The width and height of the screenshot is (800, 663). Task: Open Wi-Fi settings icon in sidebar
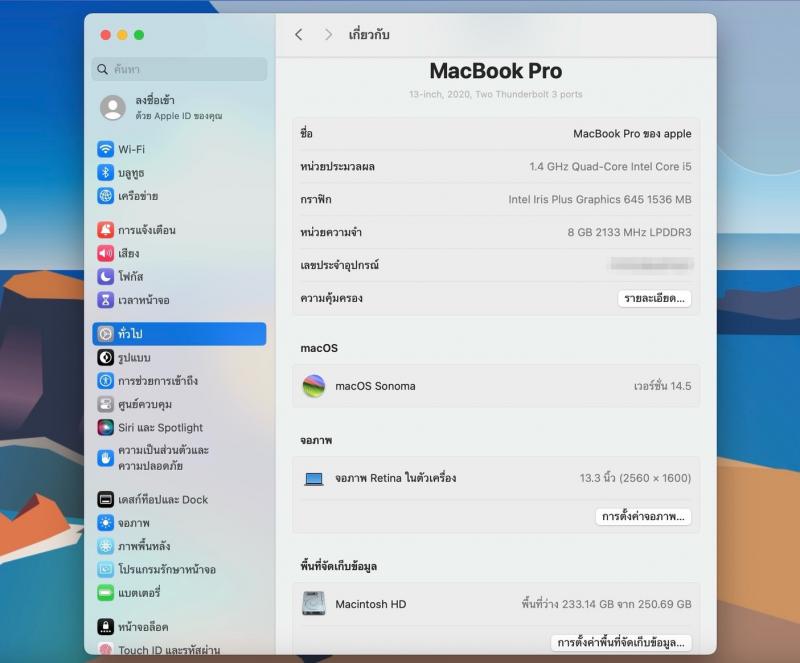pos(106,149)
